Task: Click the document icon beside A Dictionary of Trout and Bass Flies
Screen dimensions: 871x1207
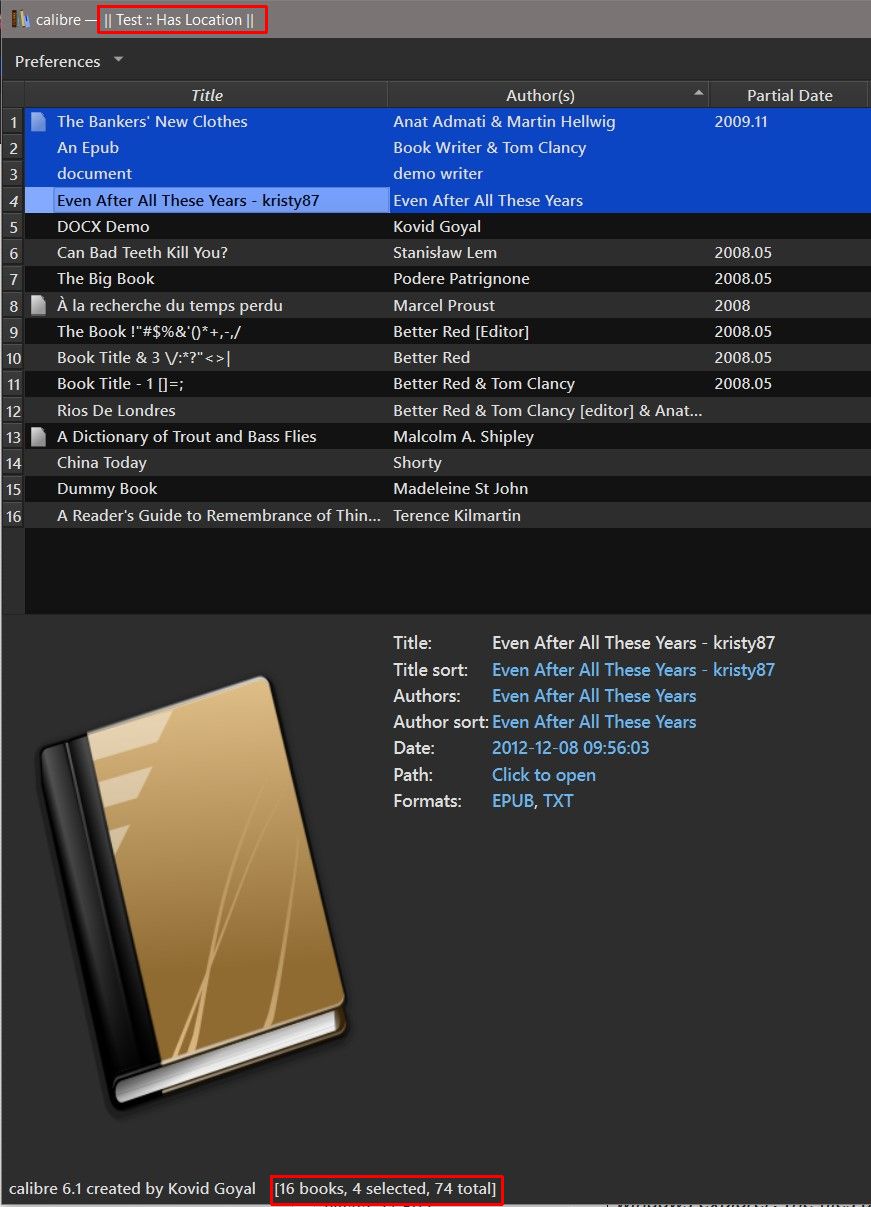Action: click(x=39, y=437)
